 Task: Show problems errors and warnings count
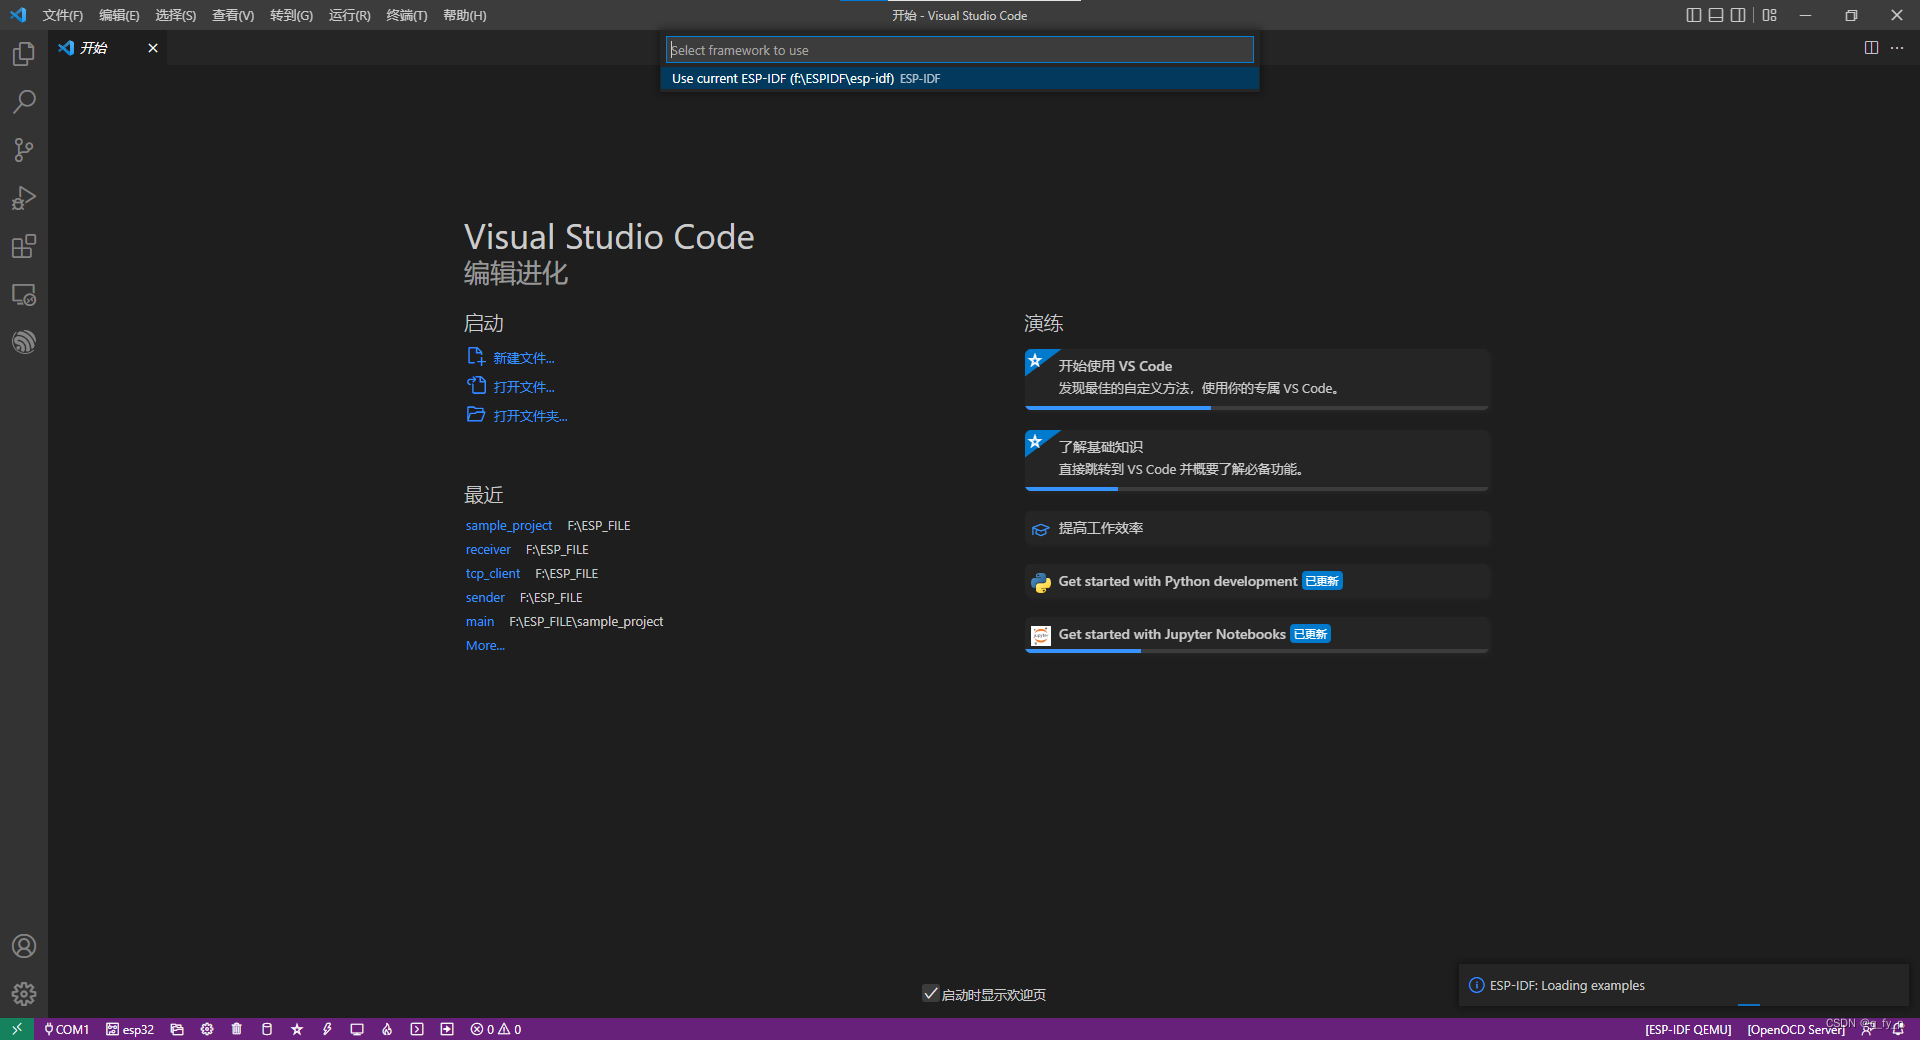tap(496, 1029)
